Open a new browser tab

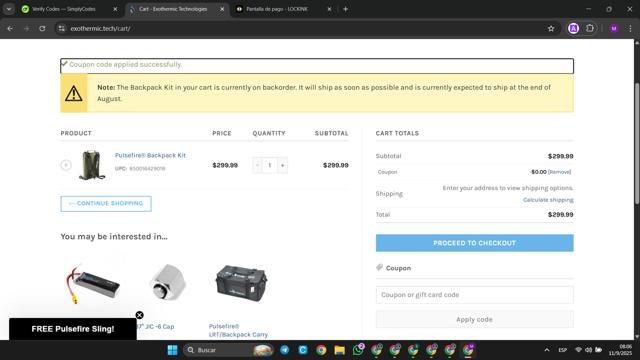pyautogui.click(x=345, y=9)
